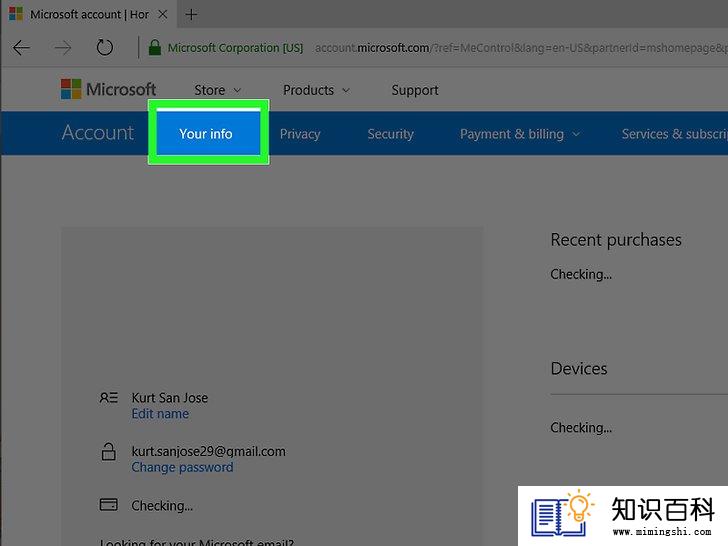Click the address bar URL
The image size is (728, 546).
pos(521,48)
